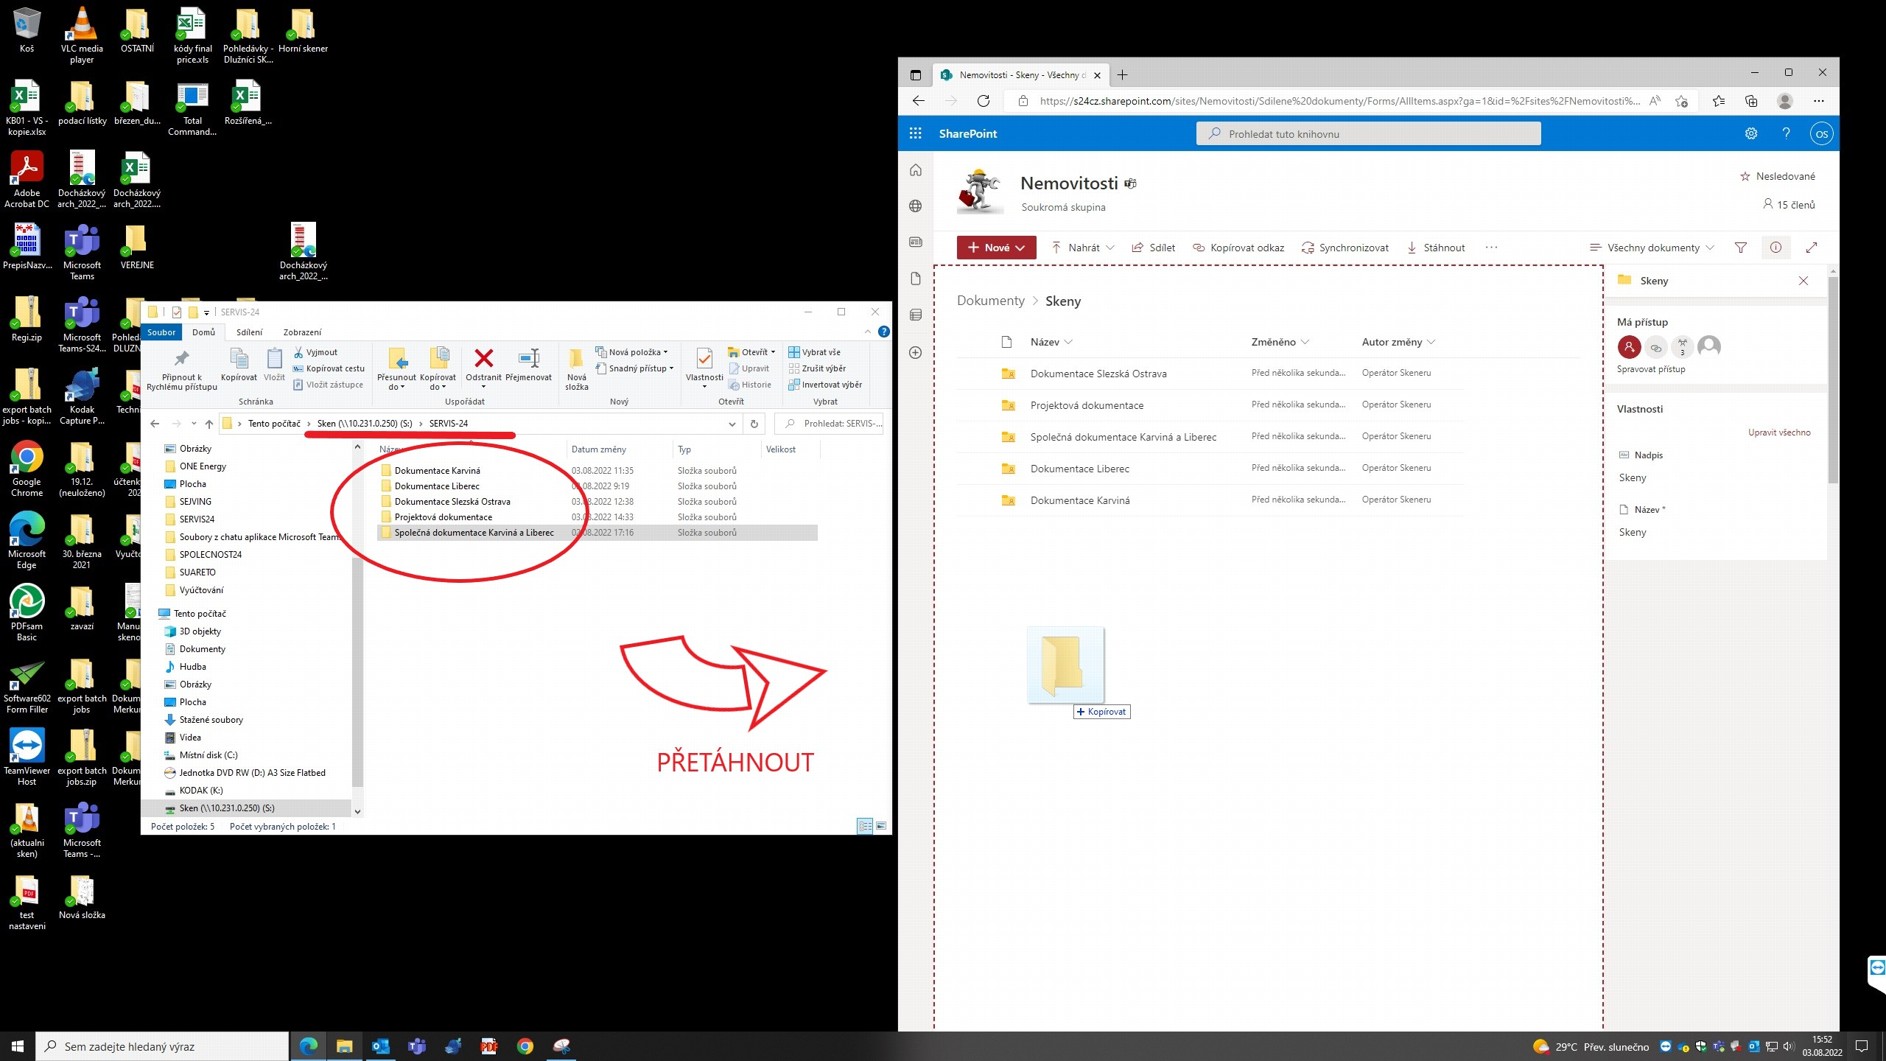Click Kopírovat odkaz in SharePoint toolbar
The width and height of the screenshot is (1886, 1061).
pyautogui.click(x=1238, y=248)
